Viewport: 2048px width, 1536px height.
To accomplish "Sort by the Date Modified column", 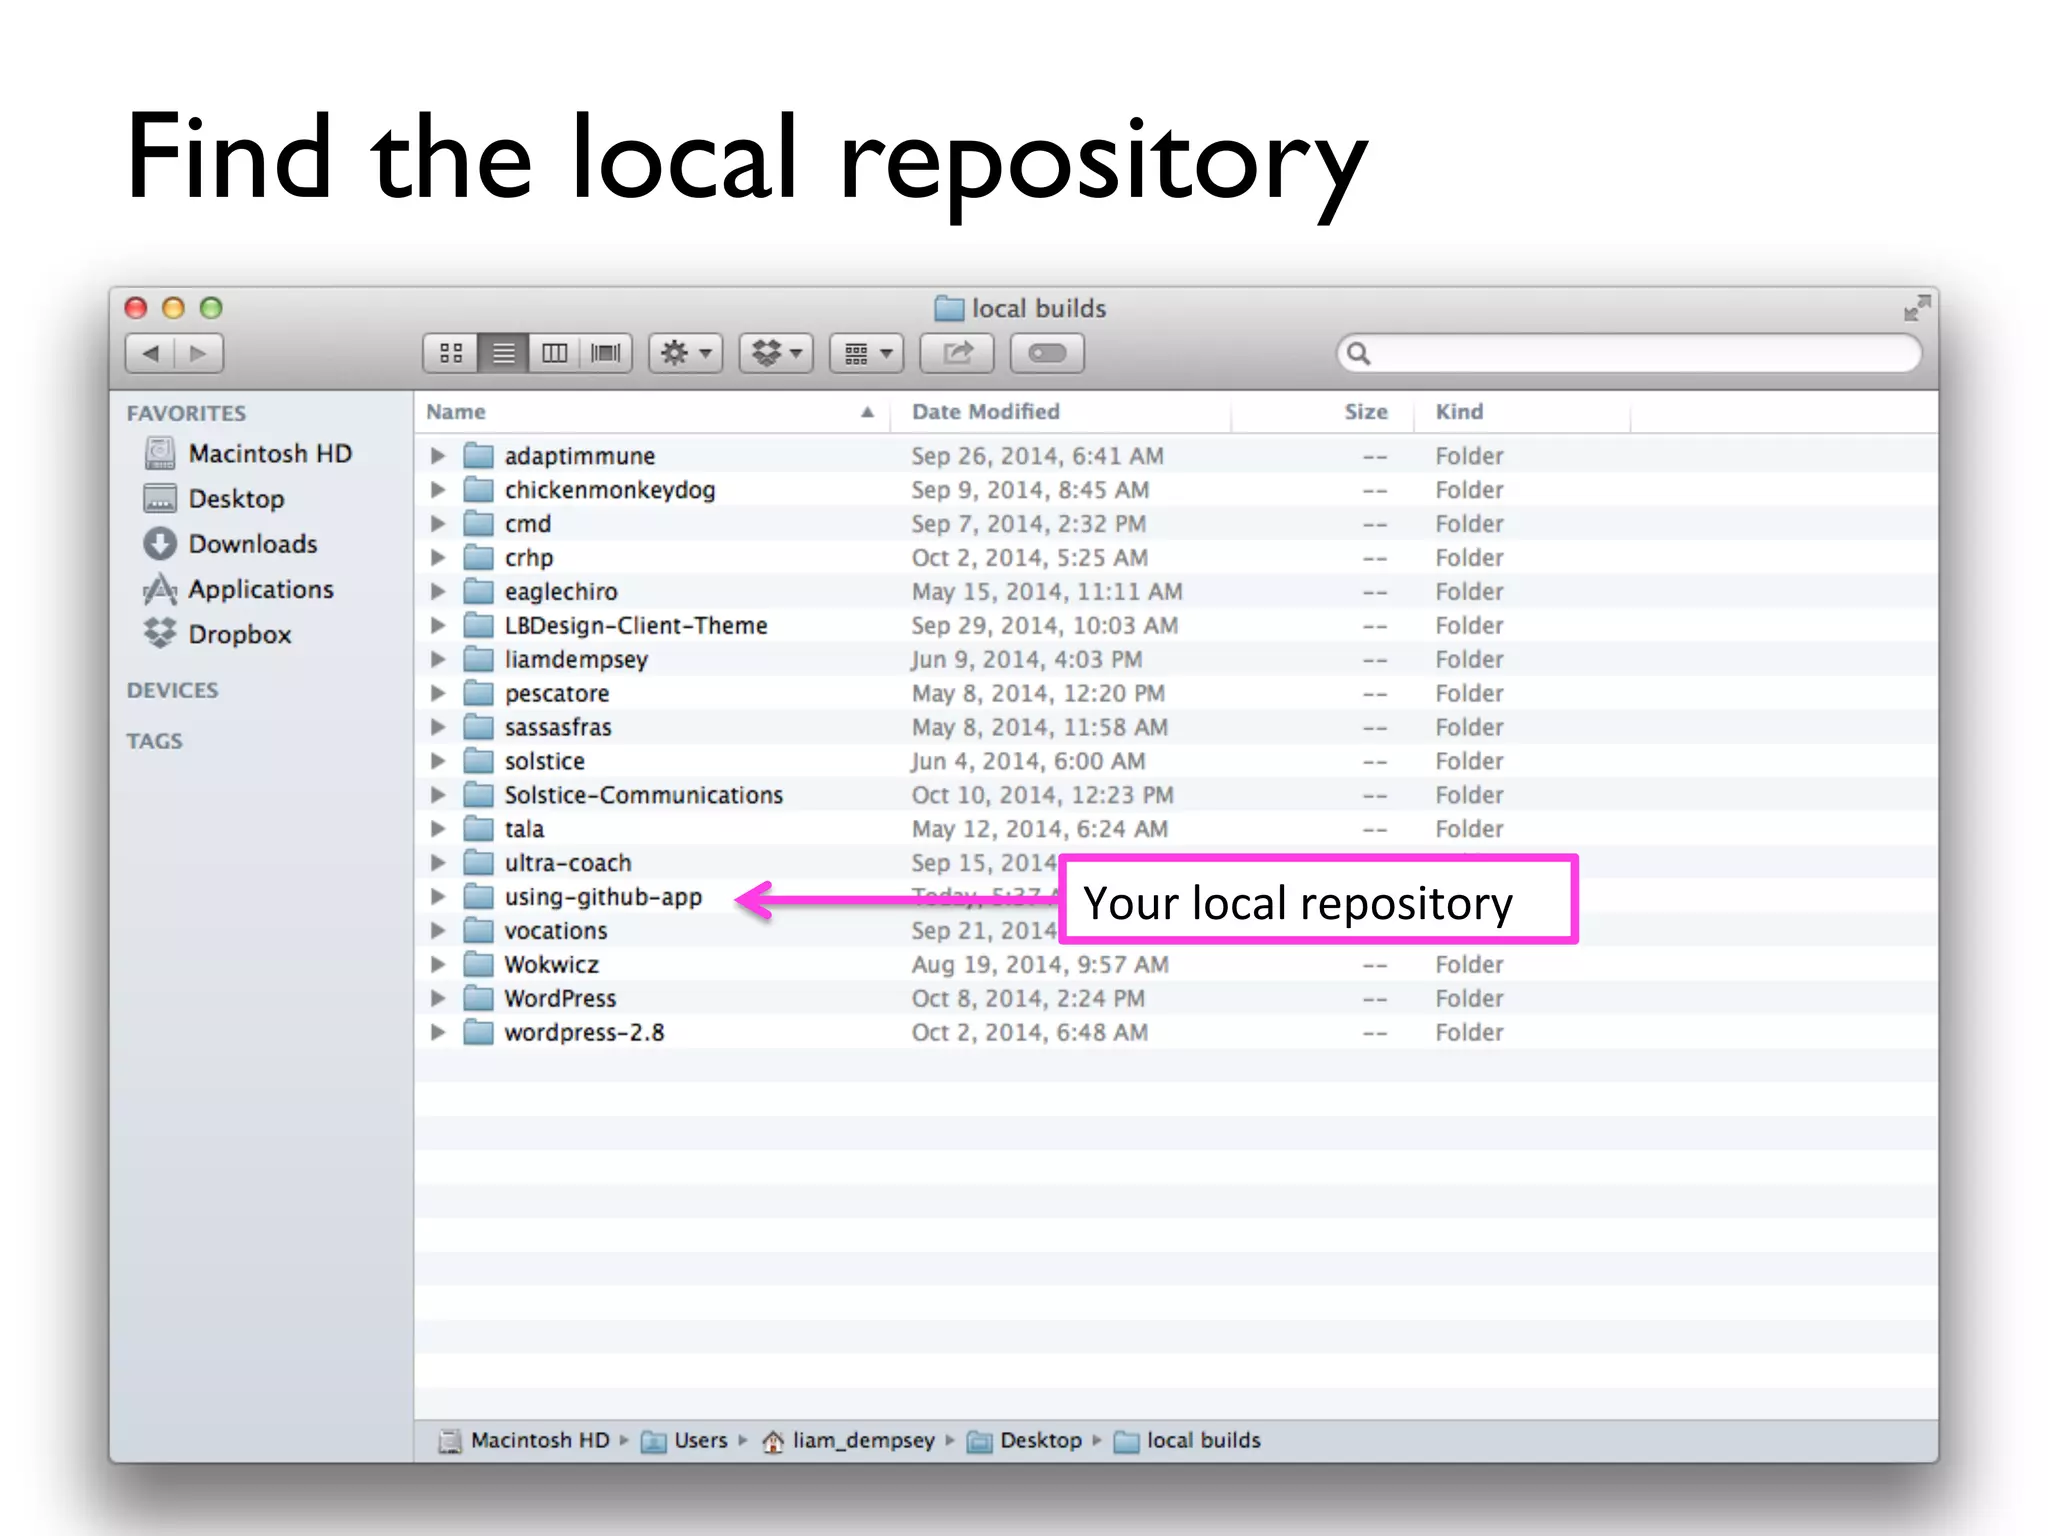I will [x=985, y=412].
